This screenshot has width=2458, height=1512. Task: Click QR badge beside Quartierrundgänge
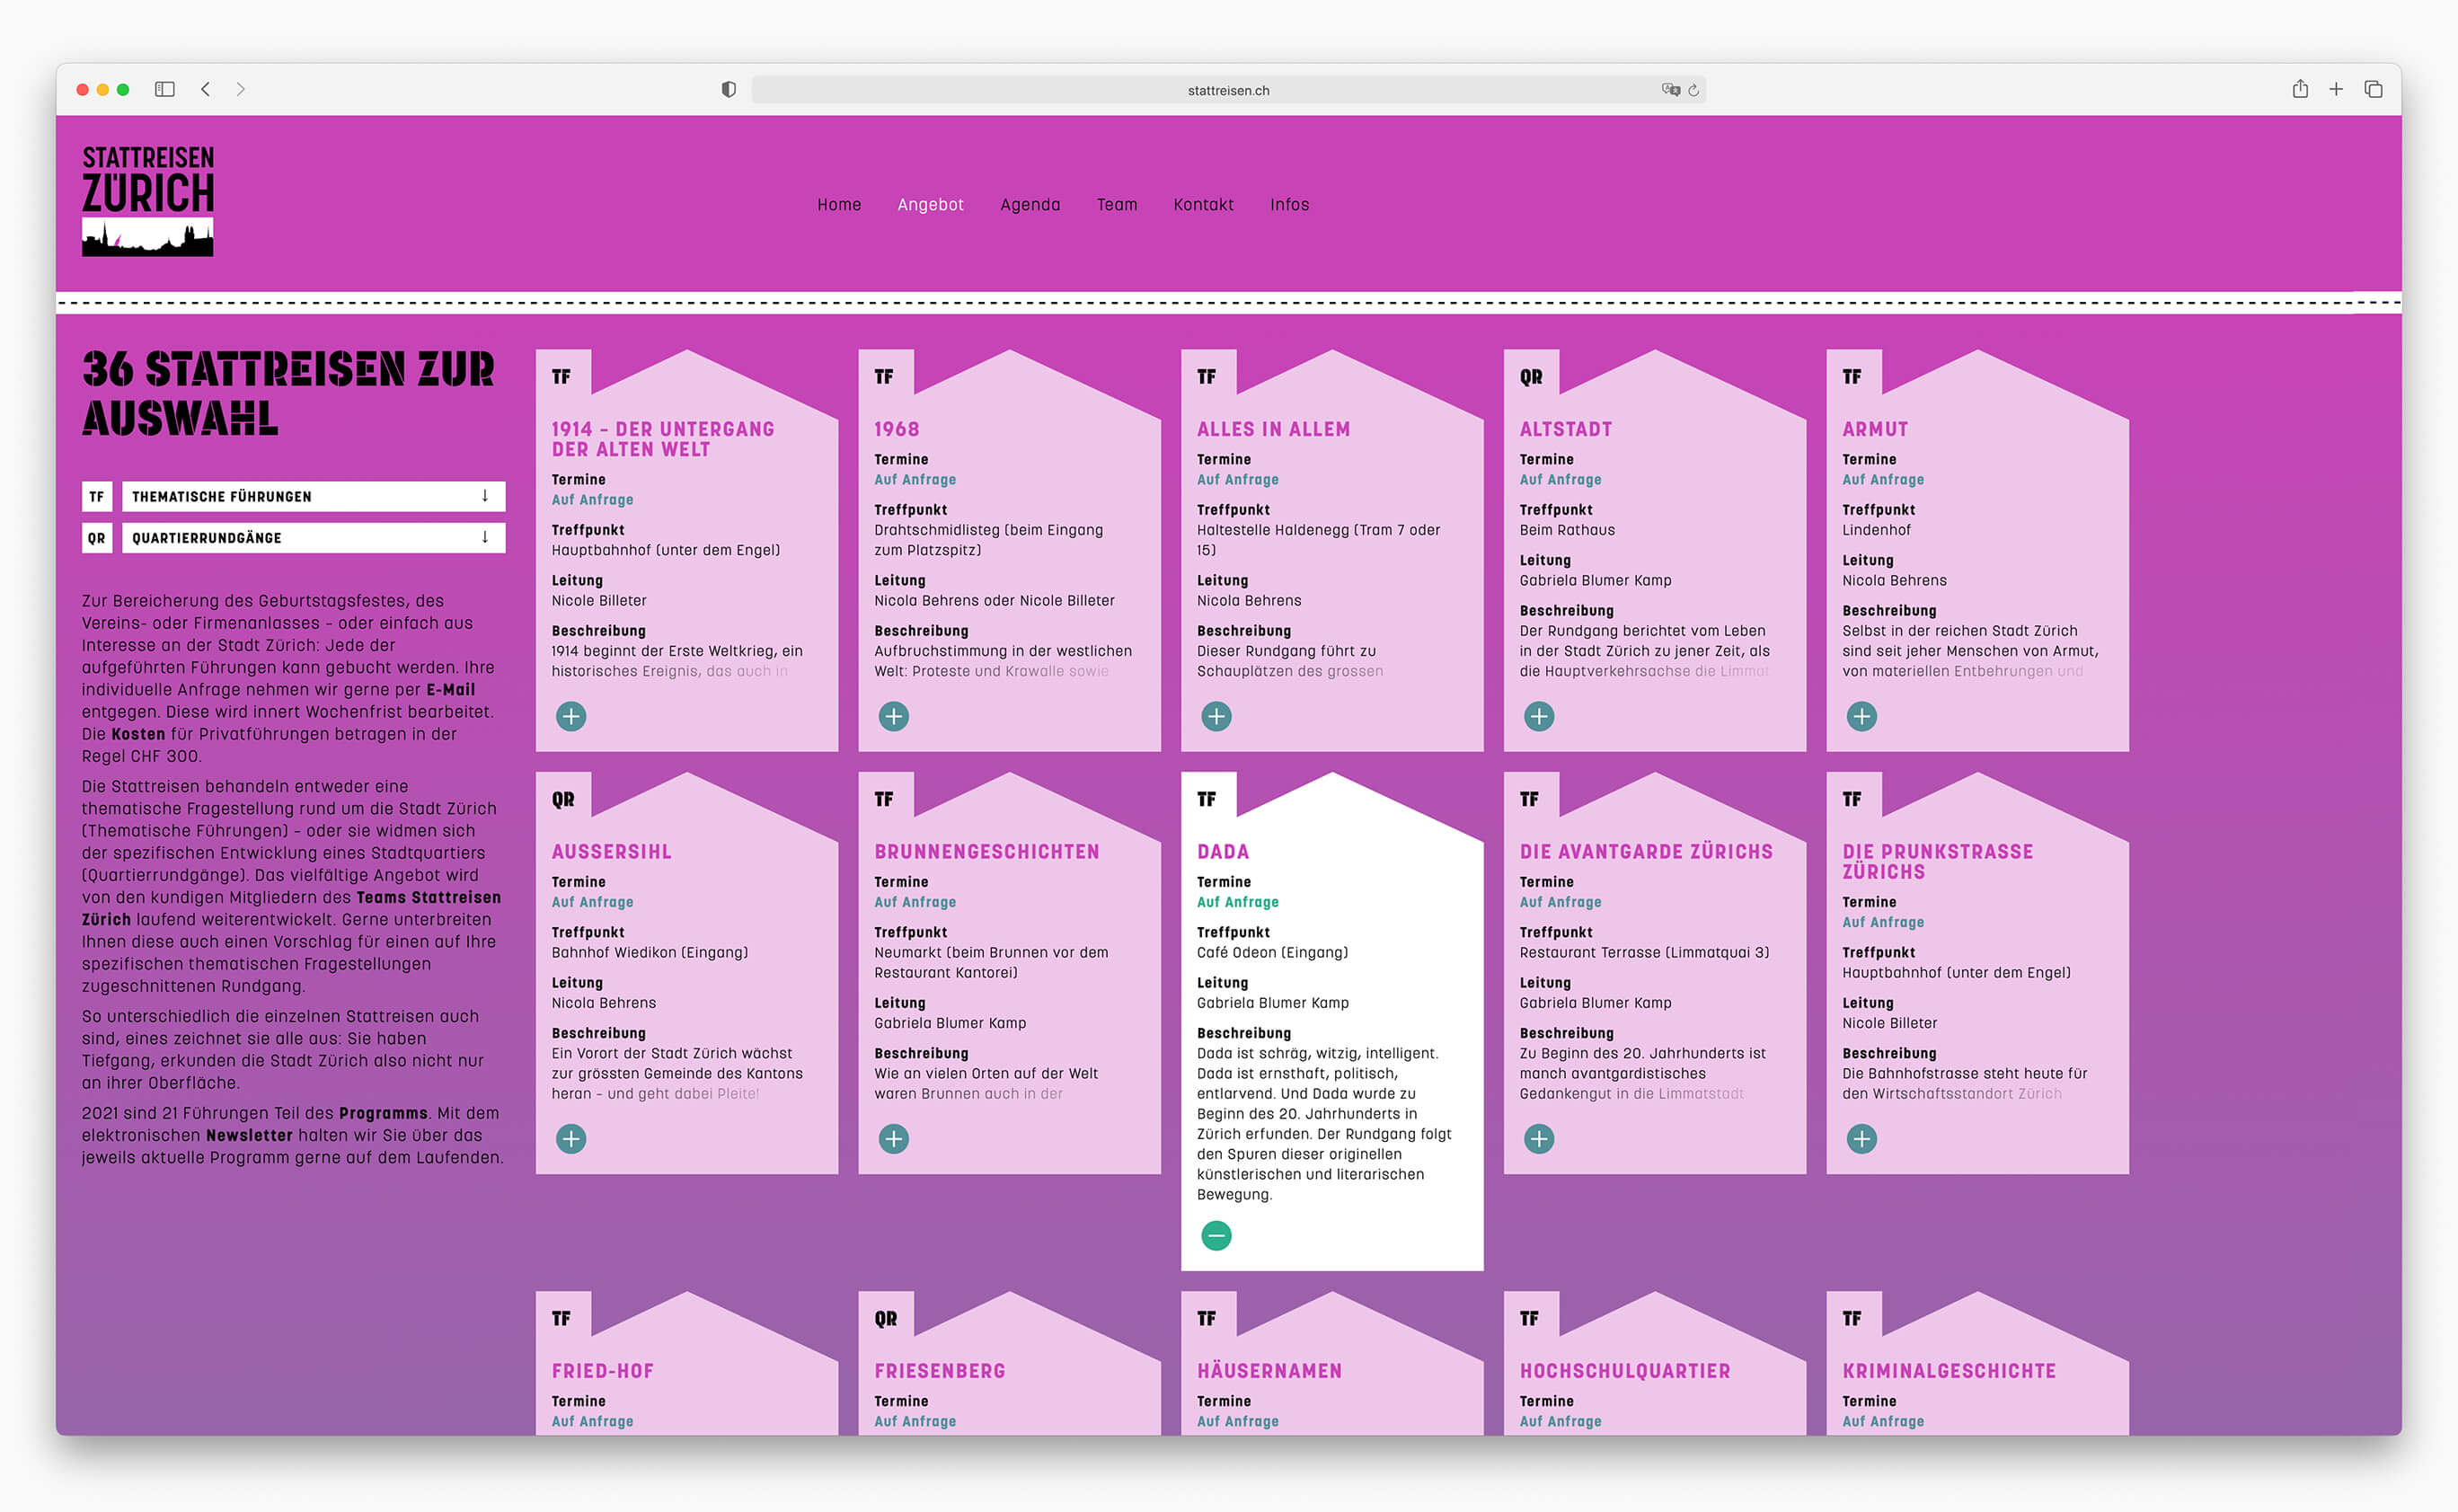tap(97, 538)
